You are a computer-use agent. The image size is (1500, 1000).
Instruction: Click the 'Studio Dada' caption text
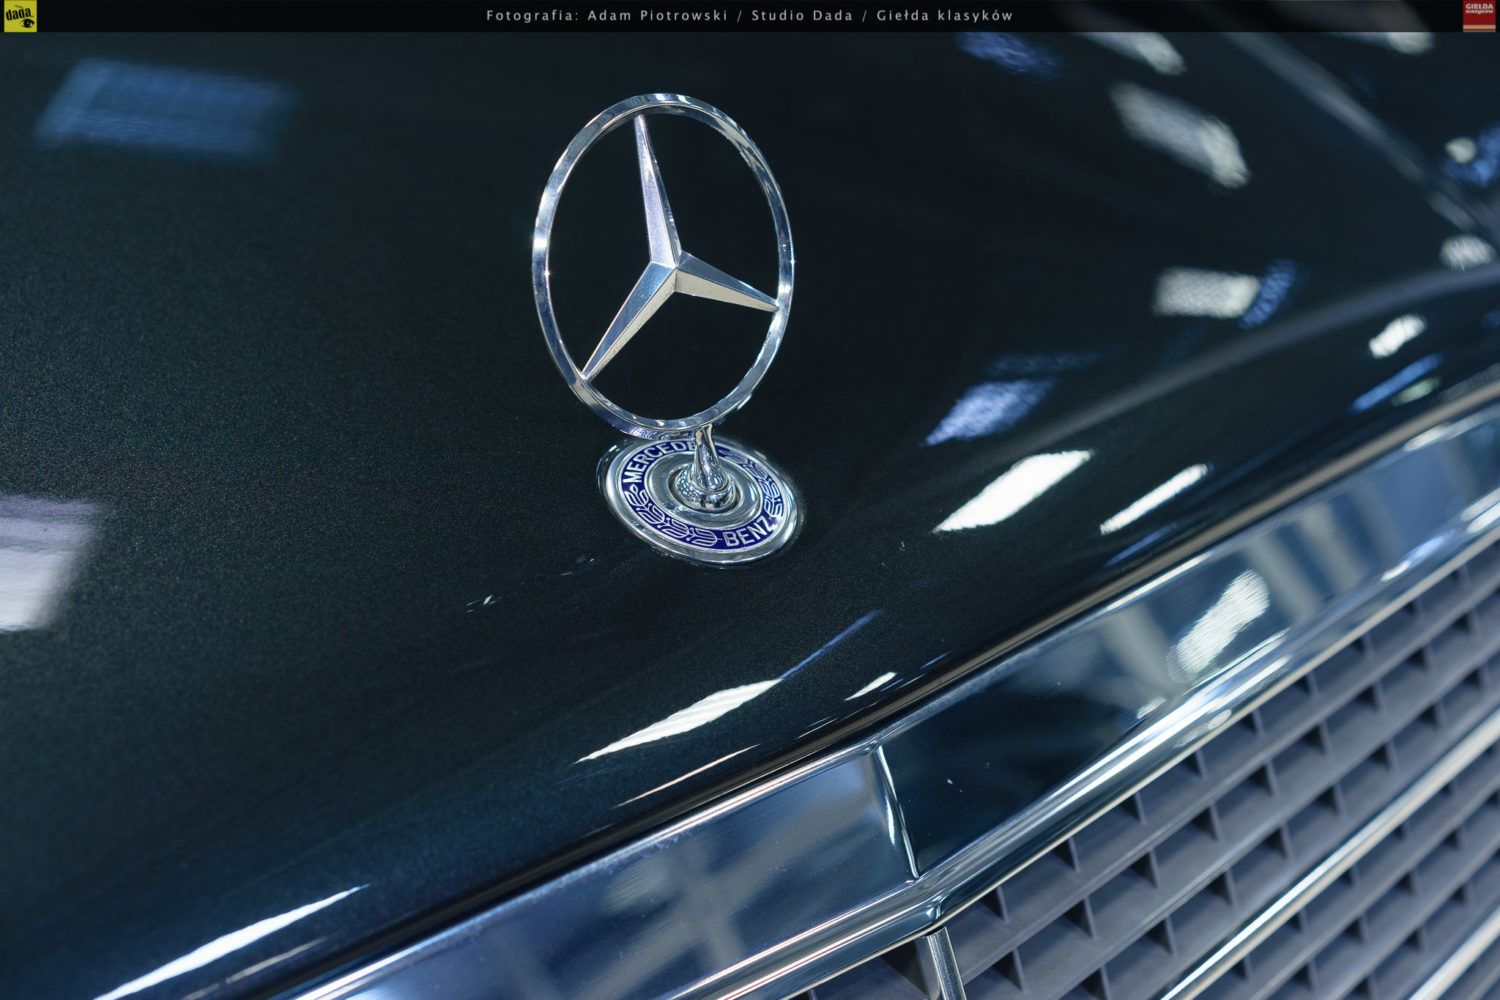point(802,16)
